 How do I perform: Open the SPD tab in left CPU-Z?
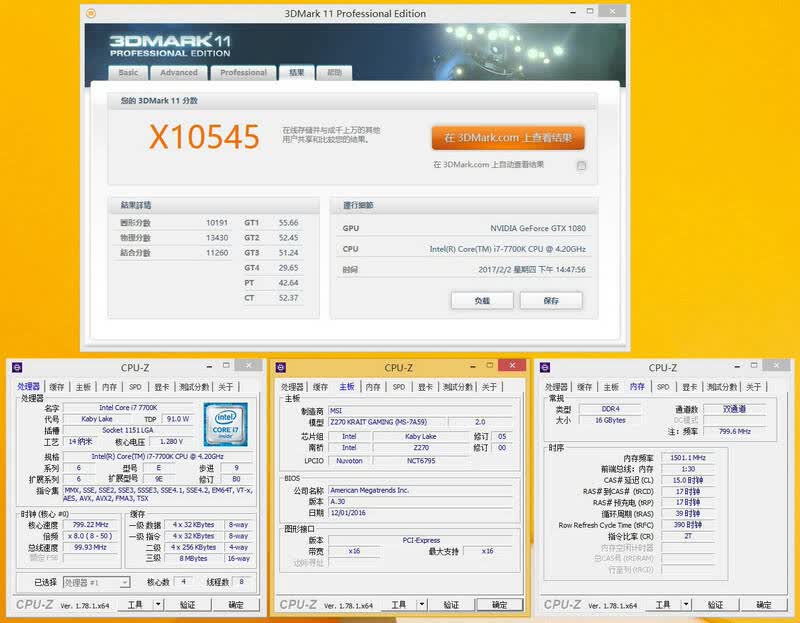pos(135,387)
